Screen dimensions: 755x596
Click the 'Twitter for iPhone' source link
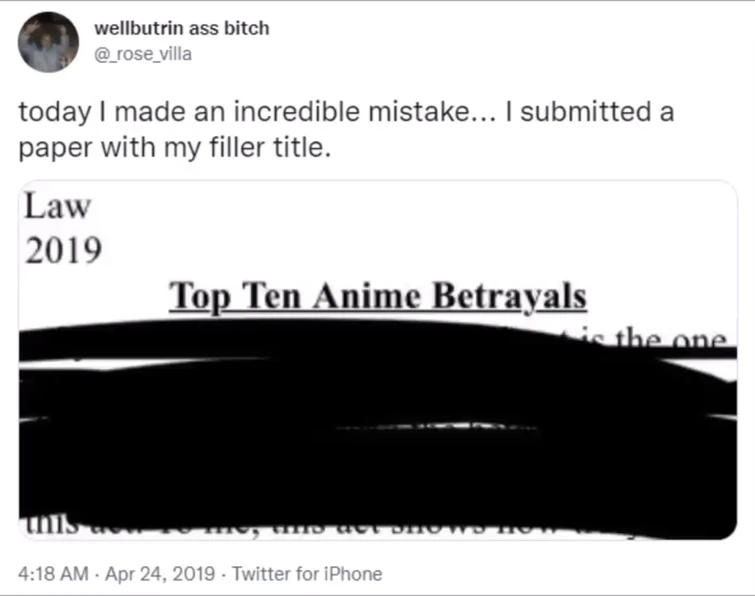click(x=307, y=574)
